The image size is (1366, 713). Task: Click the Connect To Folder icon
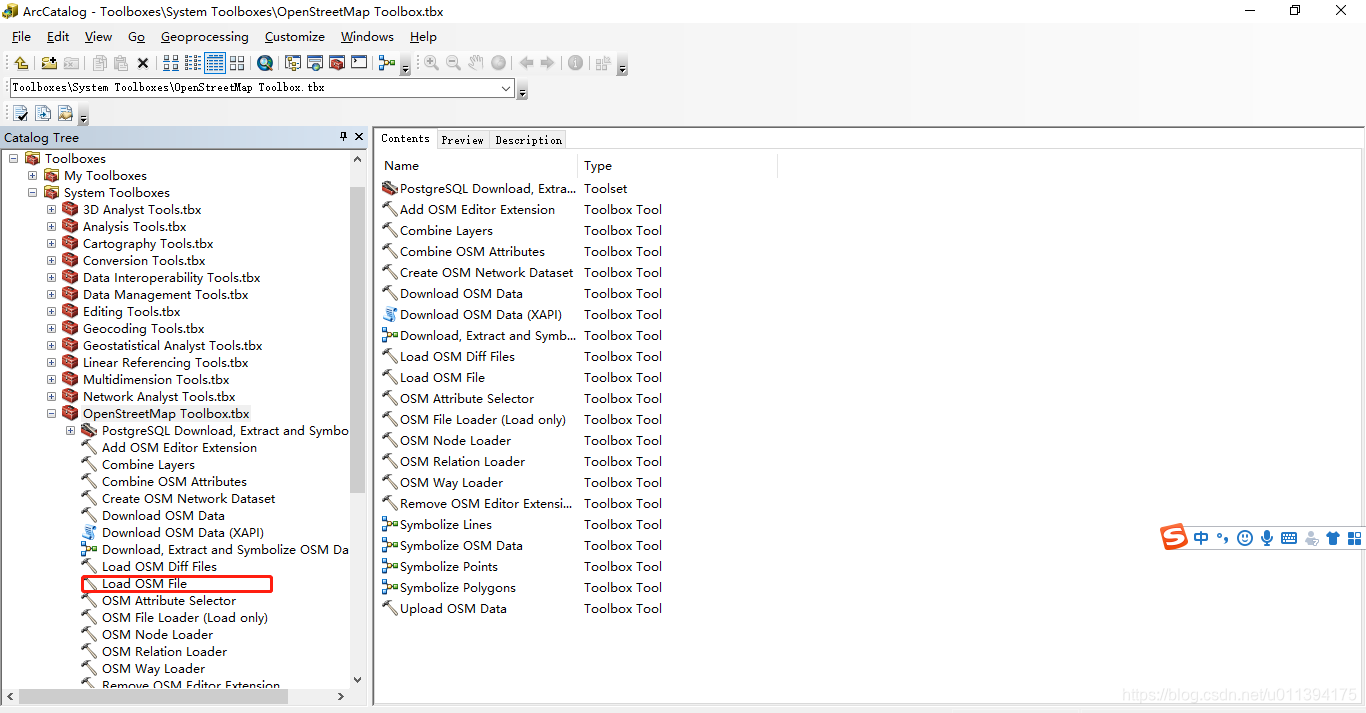click(x=49, y=63)
